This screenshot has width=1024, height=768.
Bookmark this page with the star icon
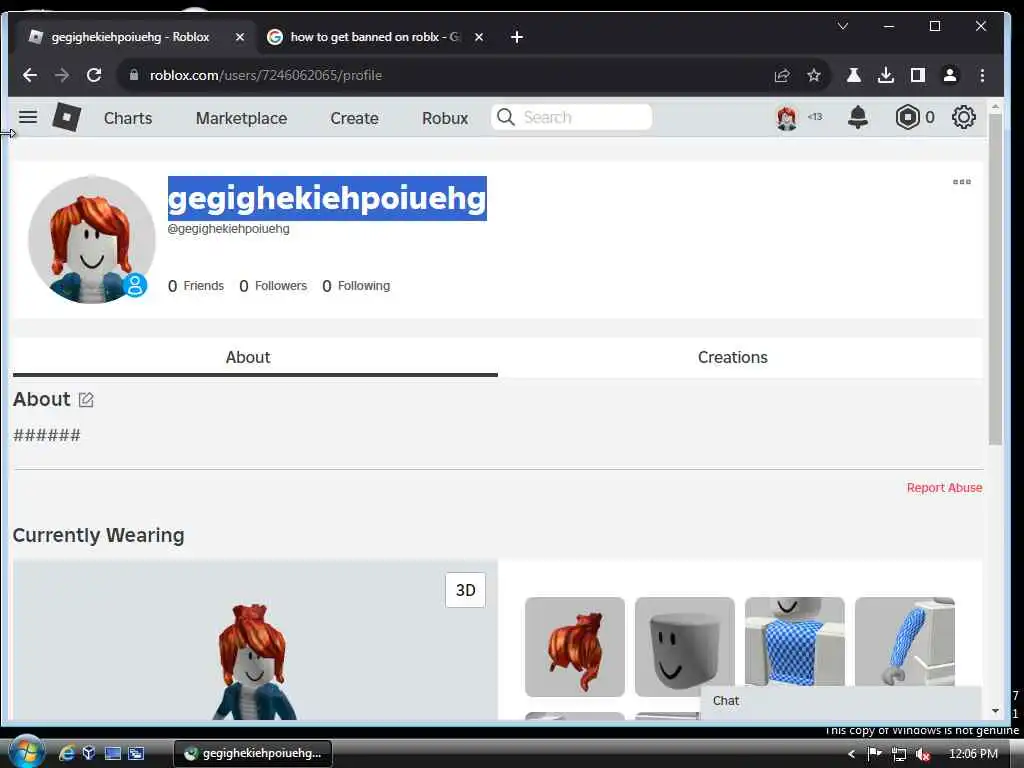coord(814,75)
